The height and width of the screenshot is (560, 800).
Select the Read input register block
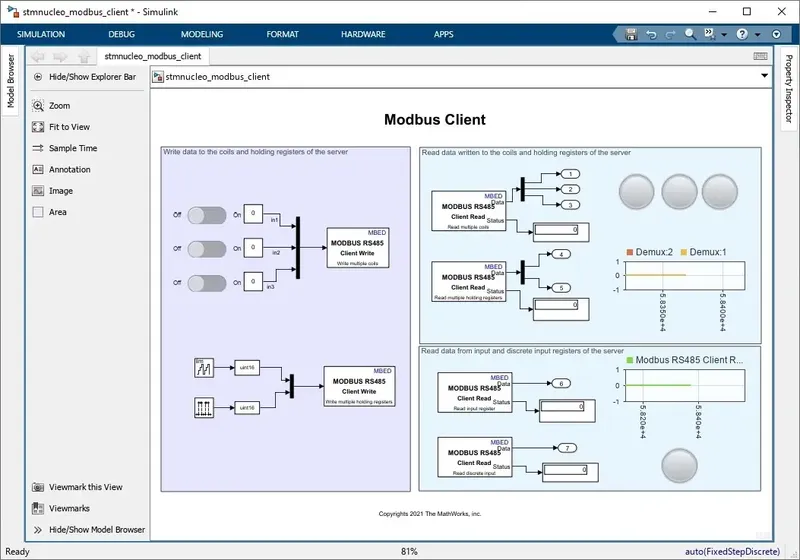point(474,392)
